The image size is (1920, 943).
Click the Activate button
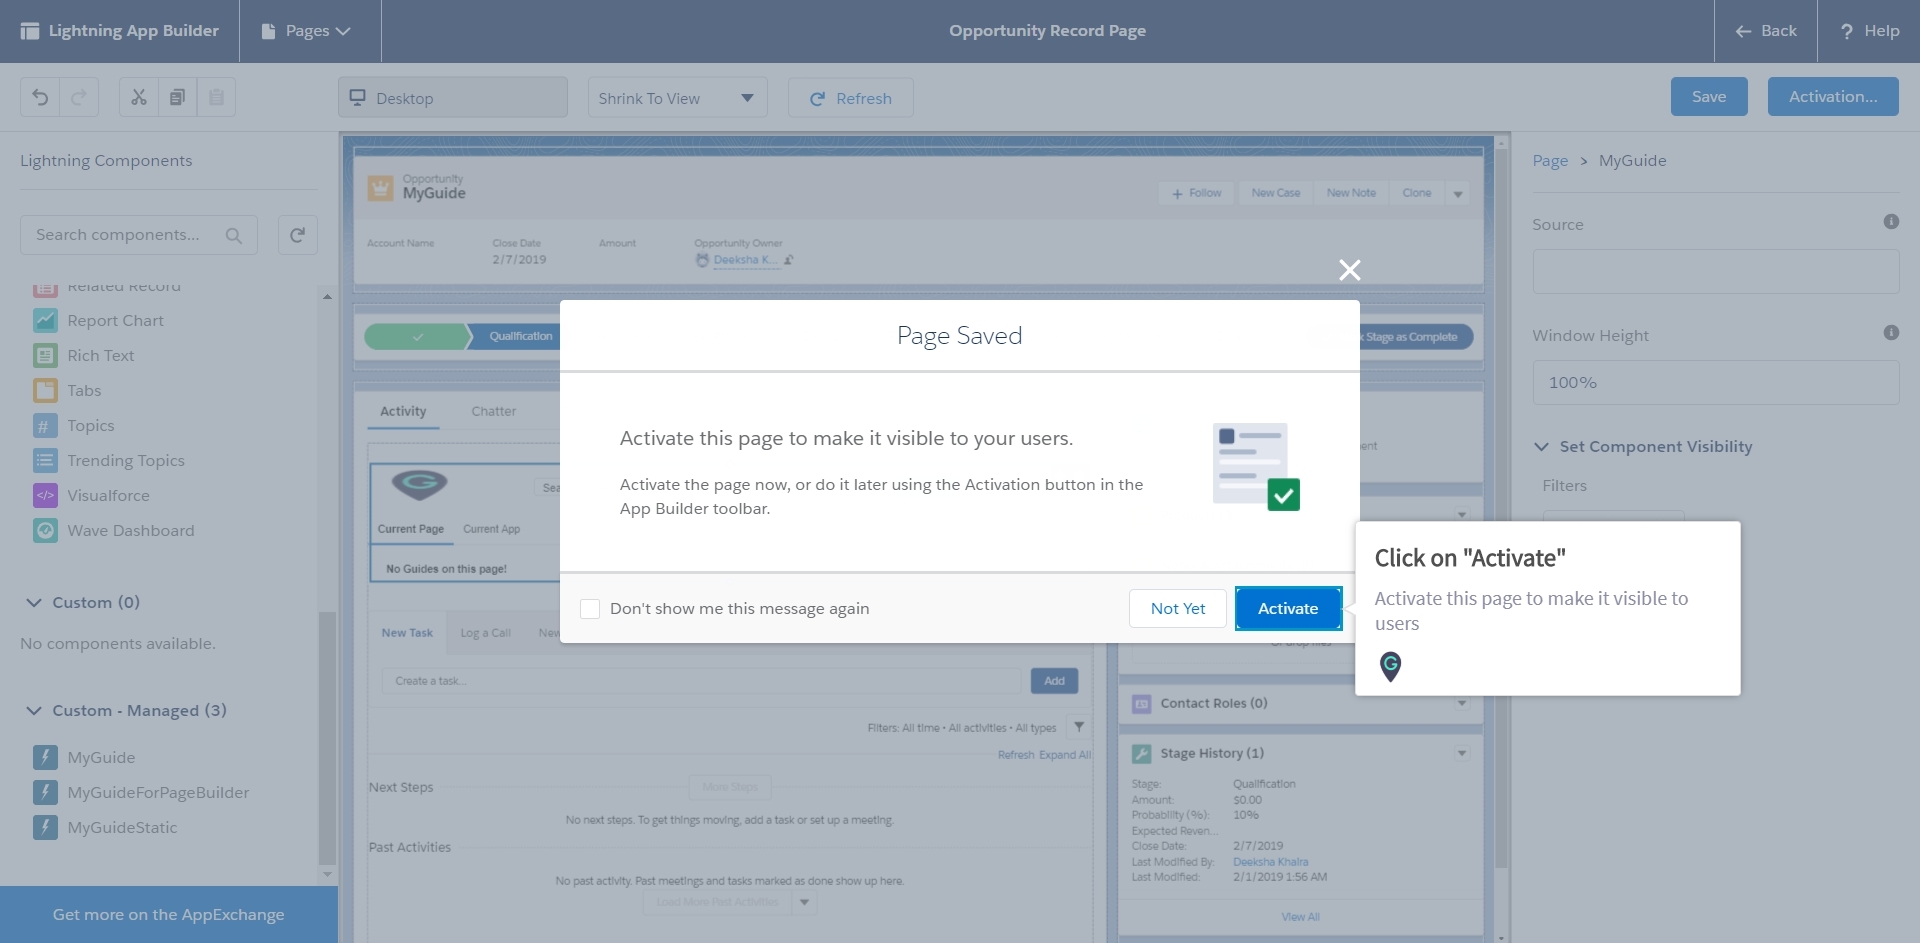[x=1288, y=609]
